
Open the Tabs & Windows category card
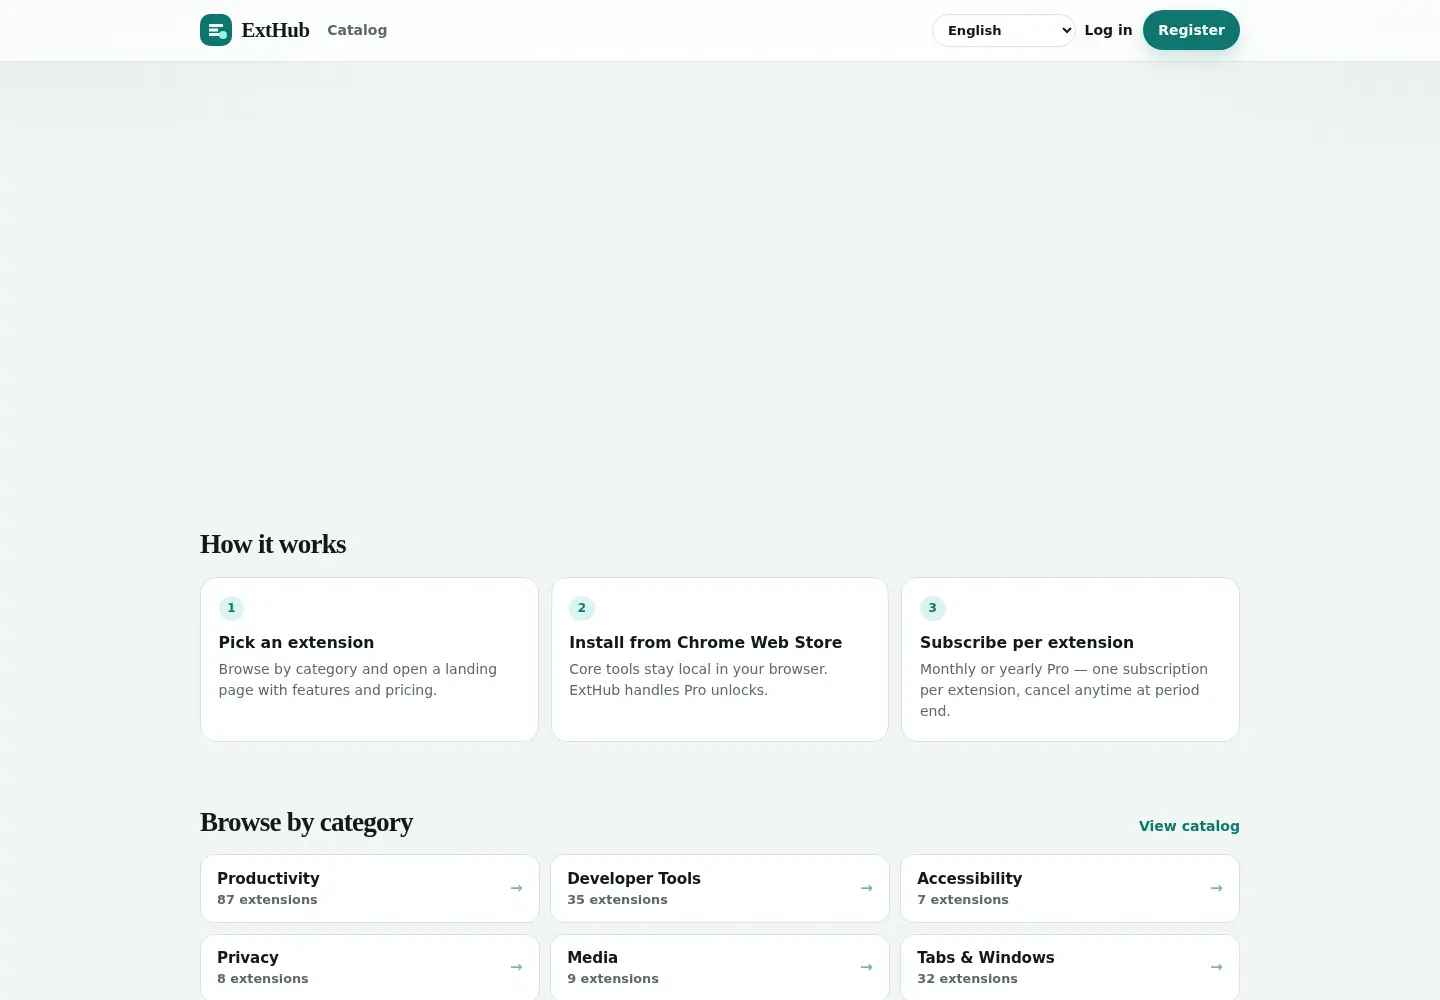point(1070,967)
